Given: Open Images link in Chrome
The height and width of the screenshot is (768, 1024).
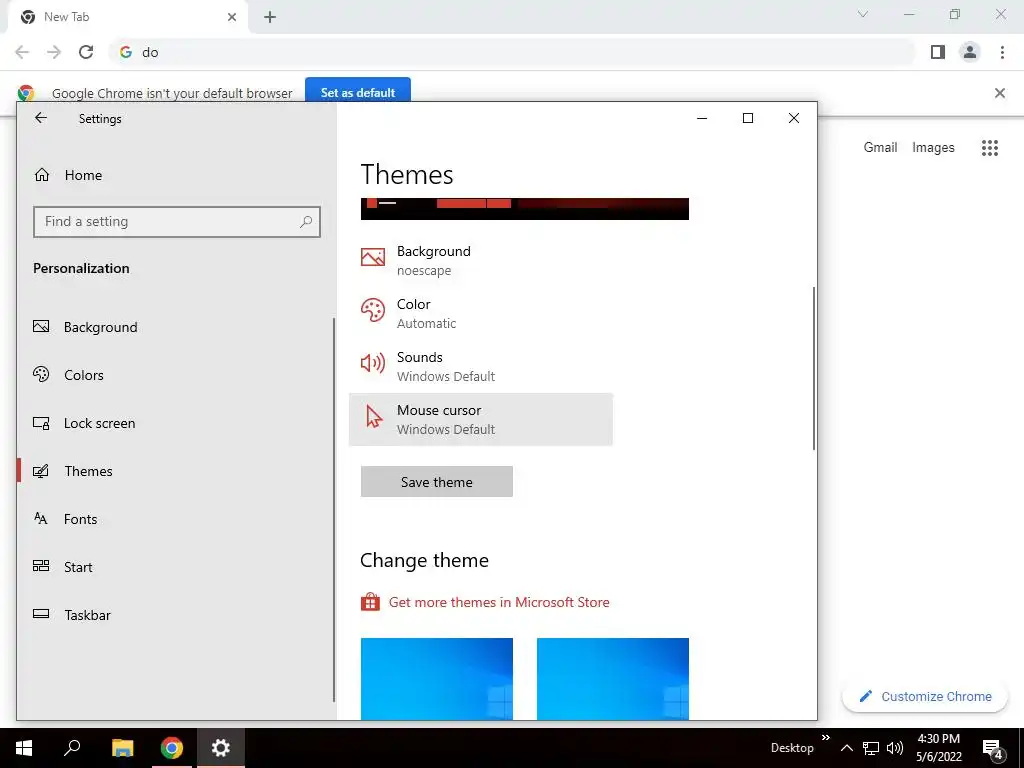Looking at the screenshot, I should 933,148.
